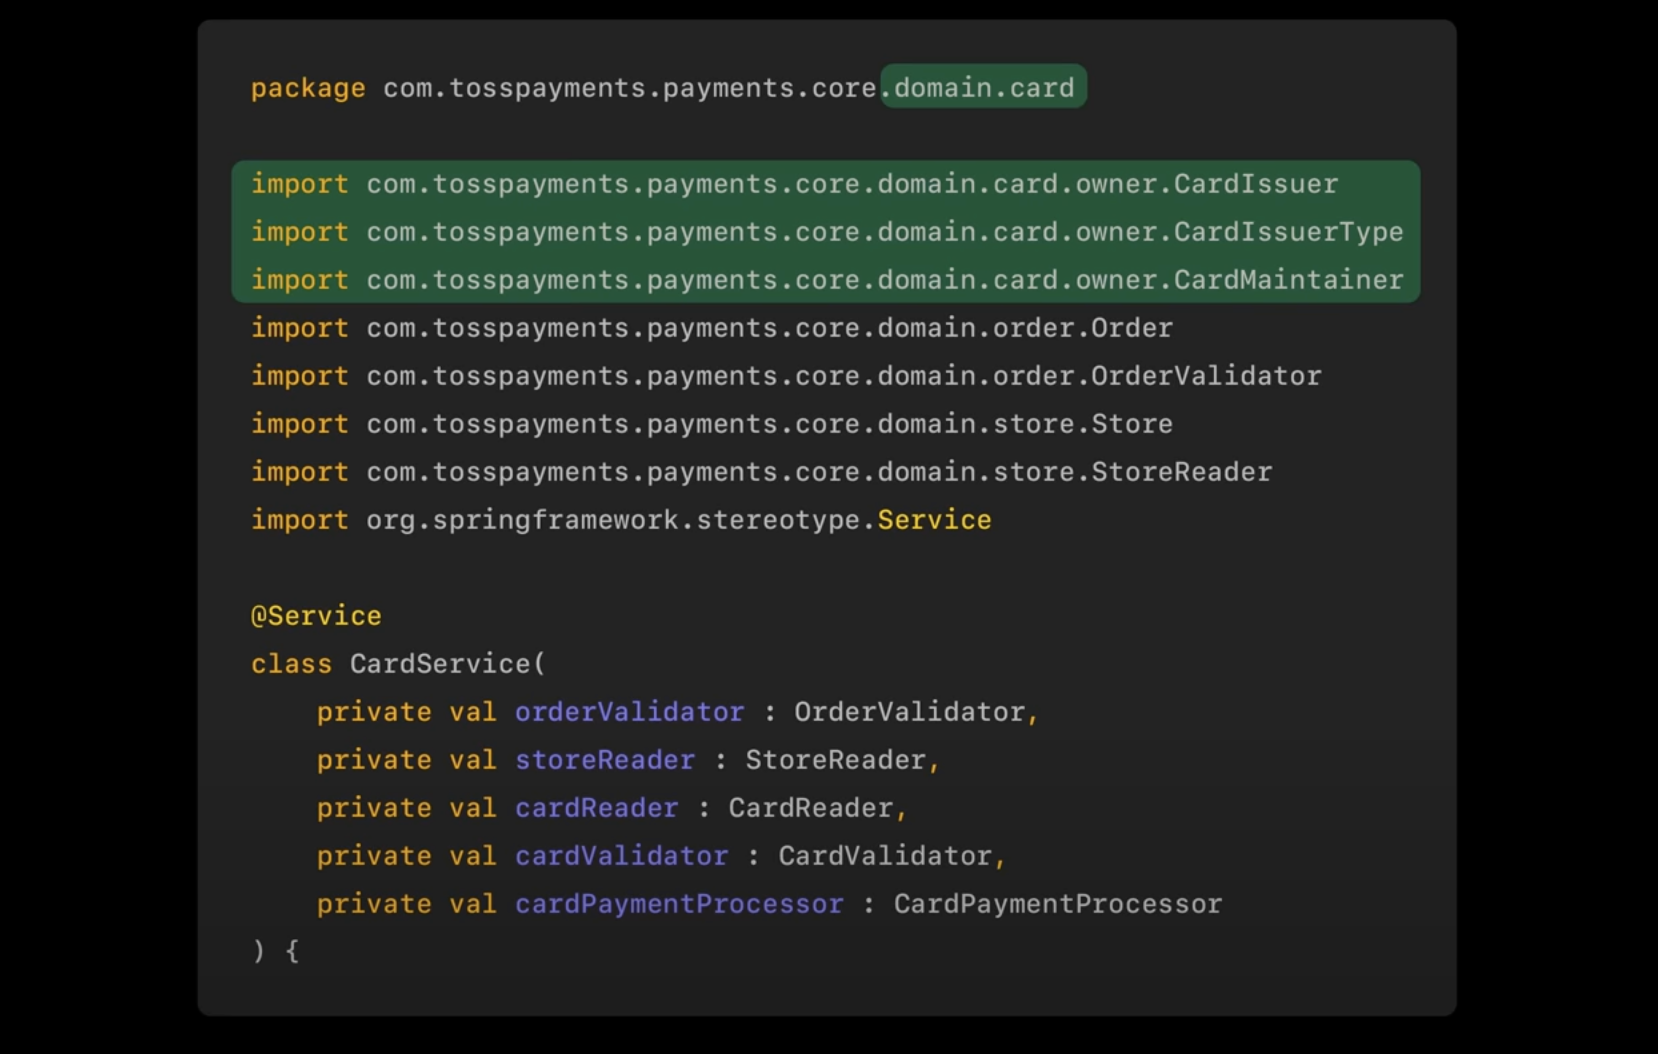
Task: Click CardMaintainer in the import statement
Action: (1288, 280)
